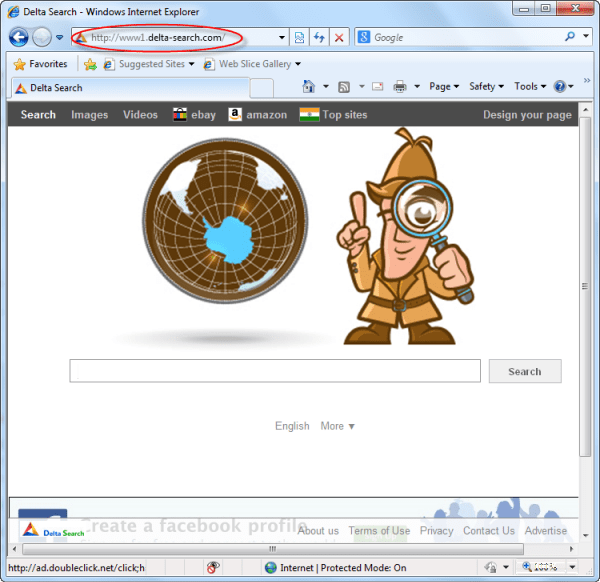Image resolution: width=600 pixels, height=582 pixels.
Task: Open the ebay shortcut link
Action: (x=194, y=114)
